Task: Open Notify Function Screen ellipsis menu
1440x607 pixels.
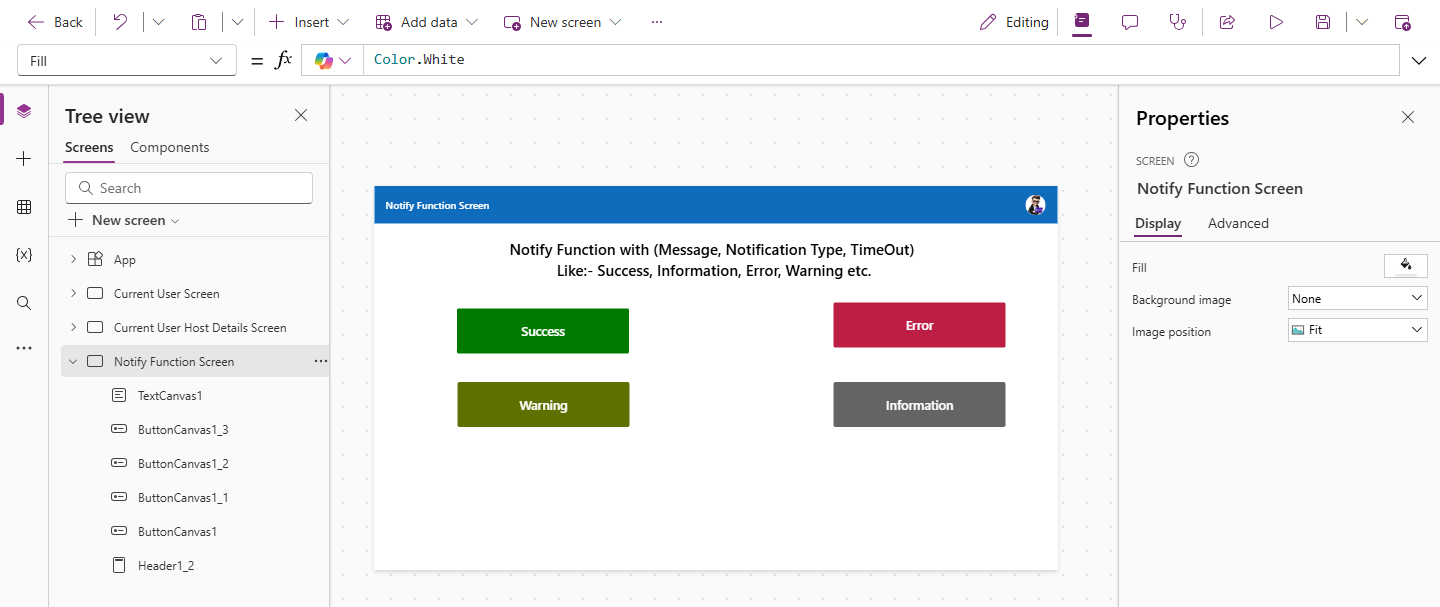Action: [321, 362]
